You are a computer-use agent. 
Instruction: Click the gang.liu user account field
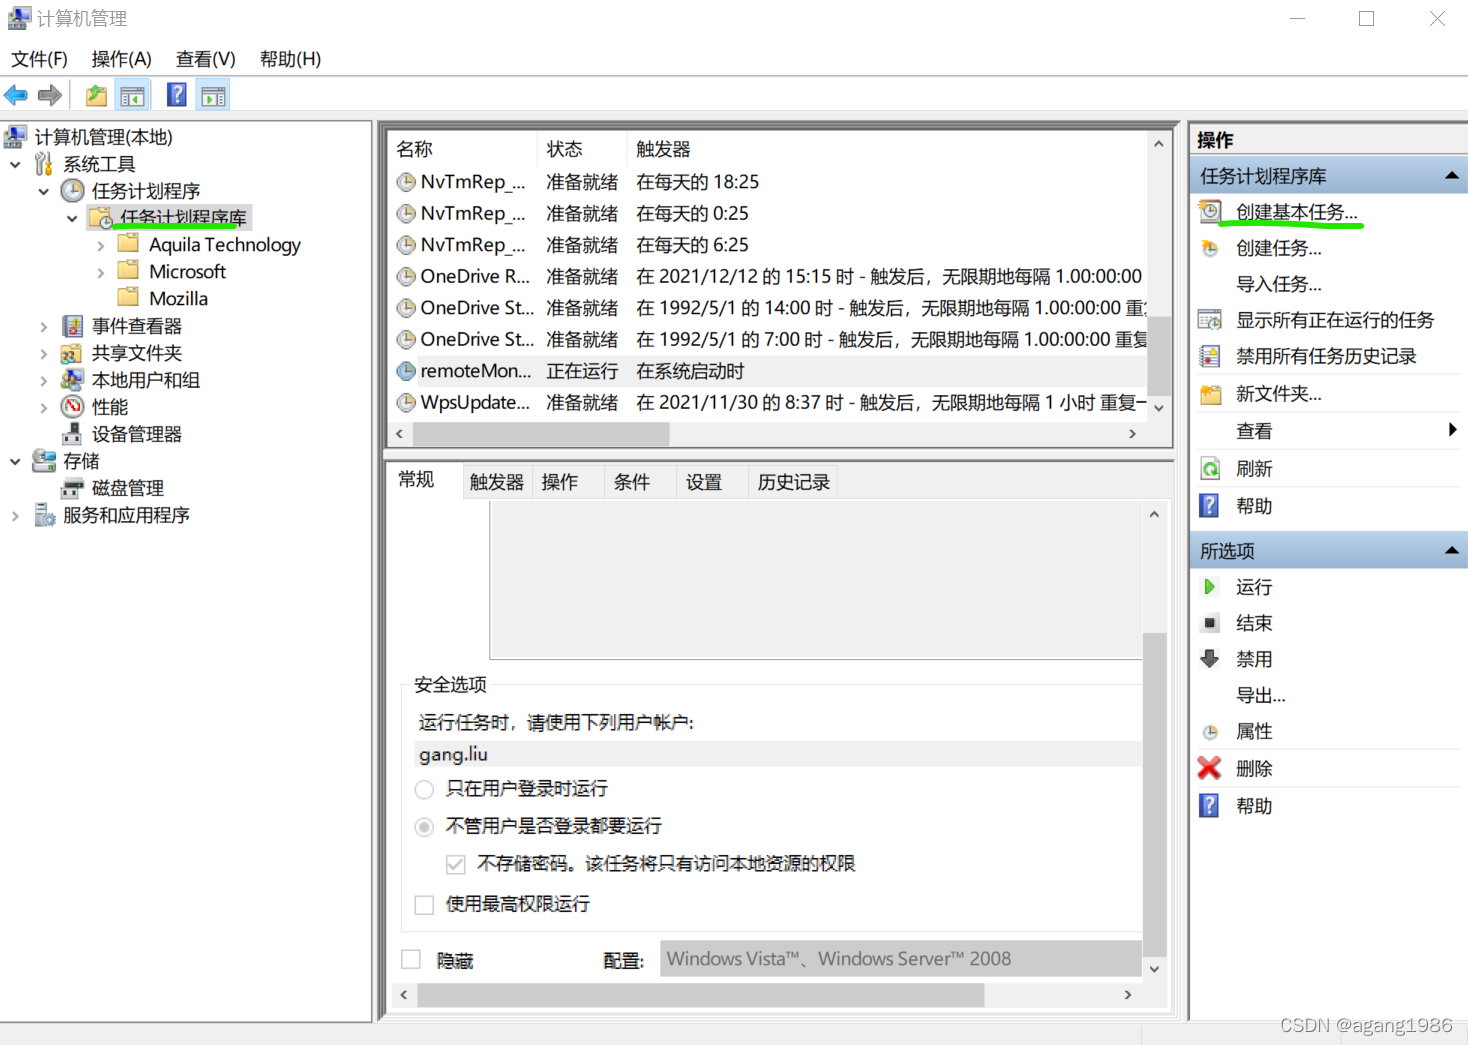tap(778, 754)
